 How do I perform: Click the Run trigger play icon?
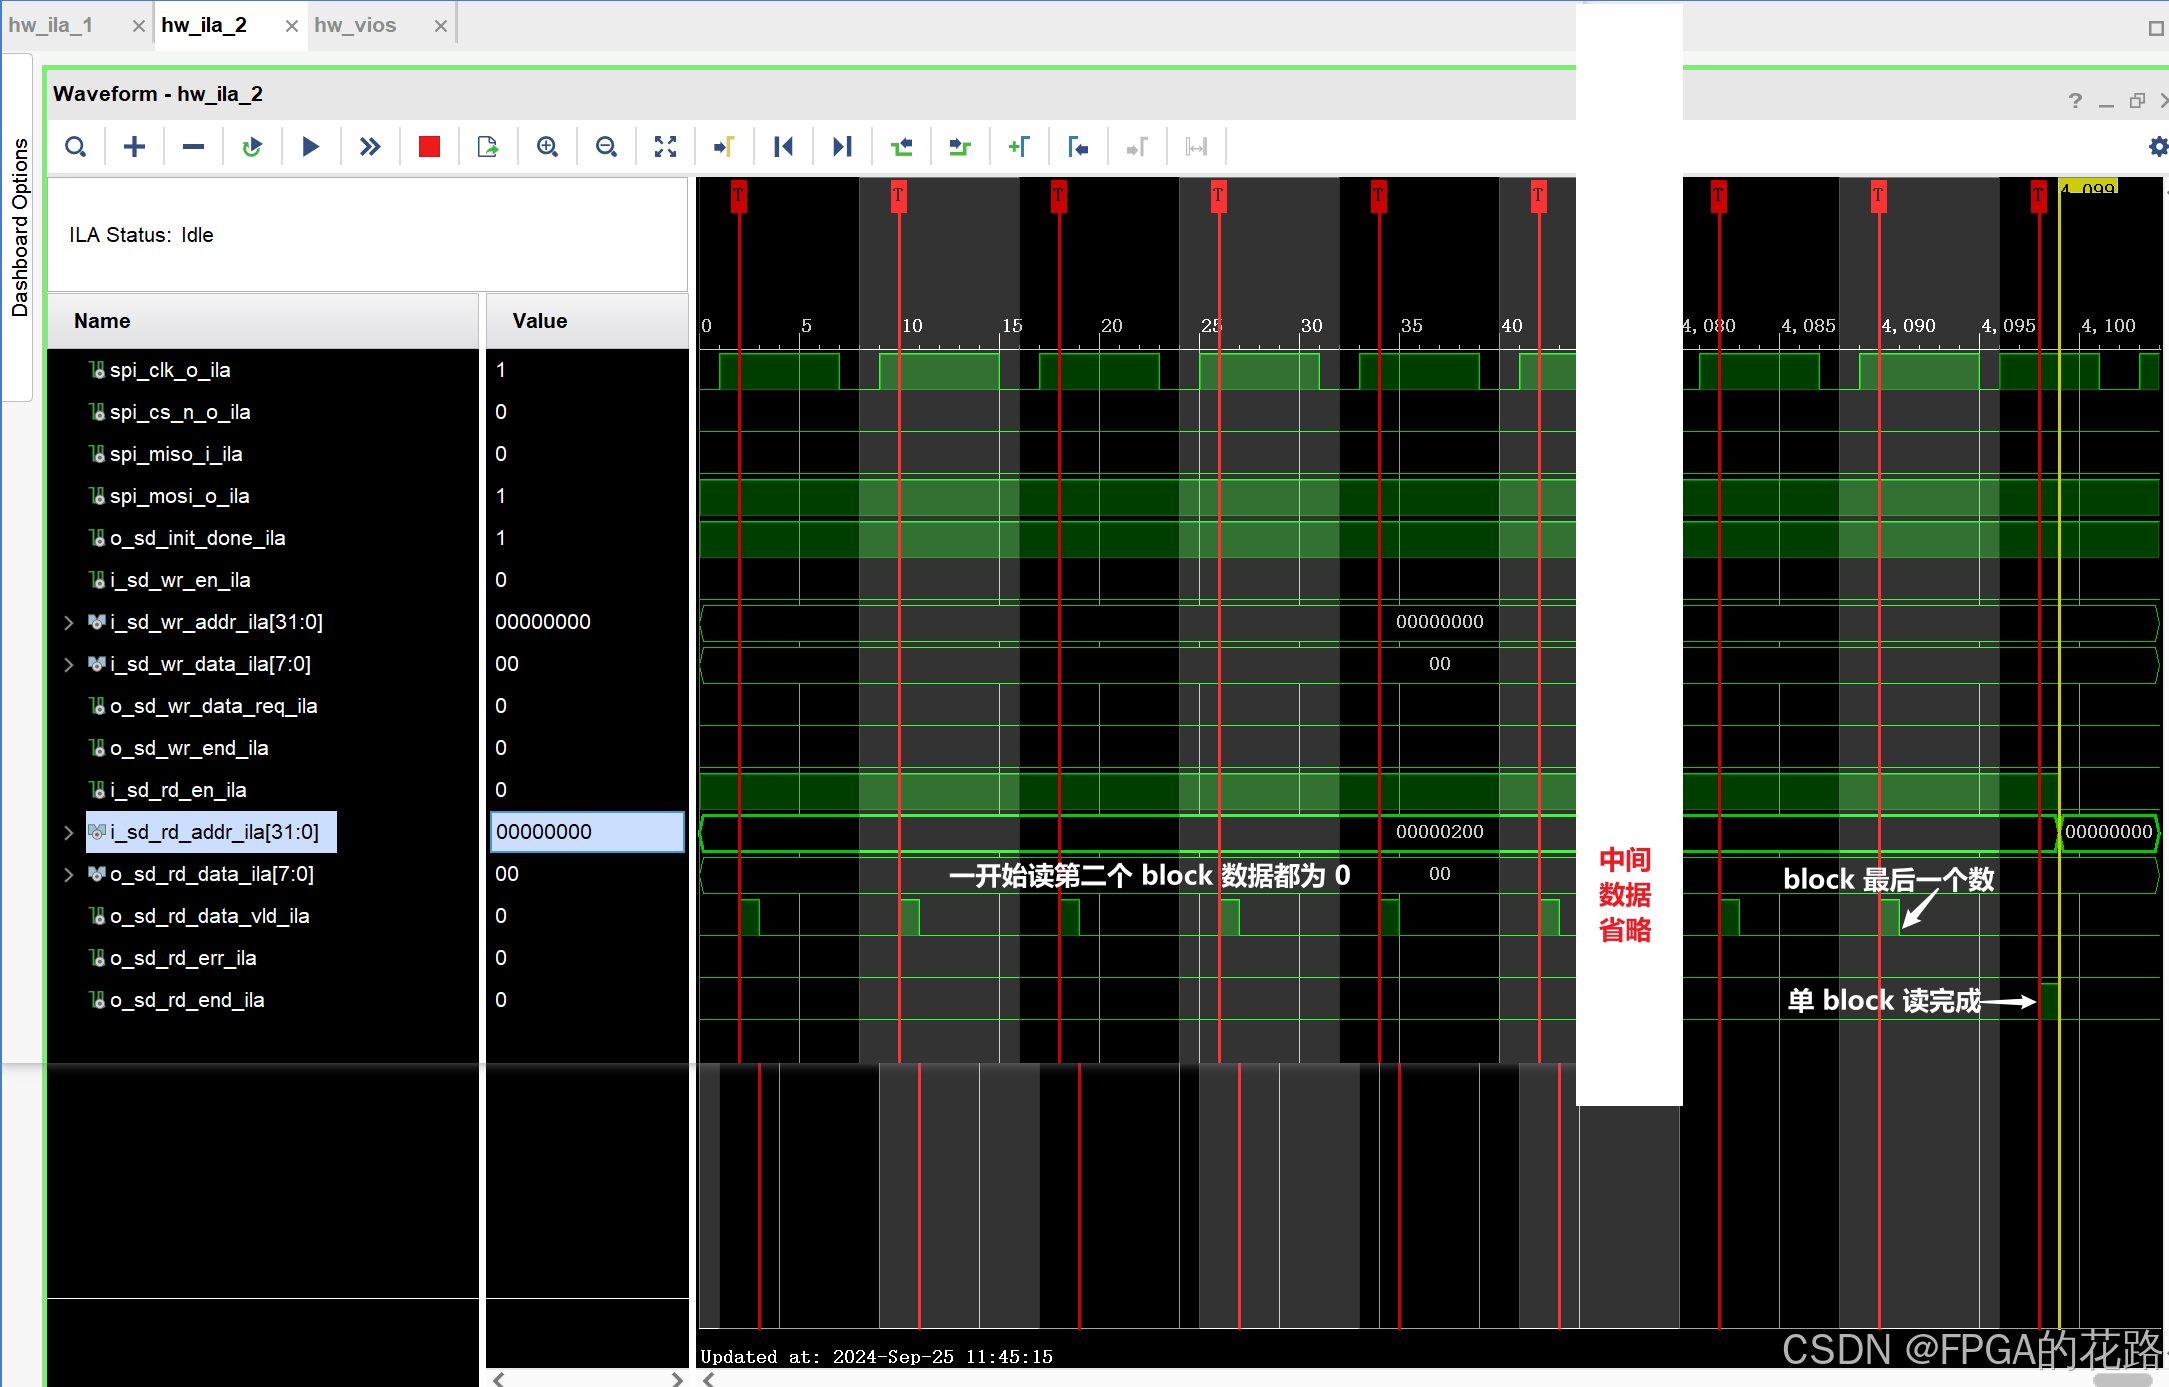tap(310, 147)
